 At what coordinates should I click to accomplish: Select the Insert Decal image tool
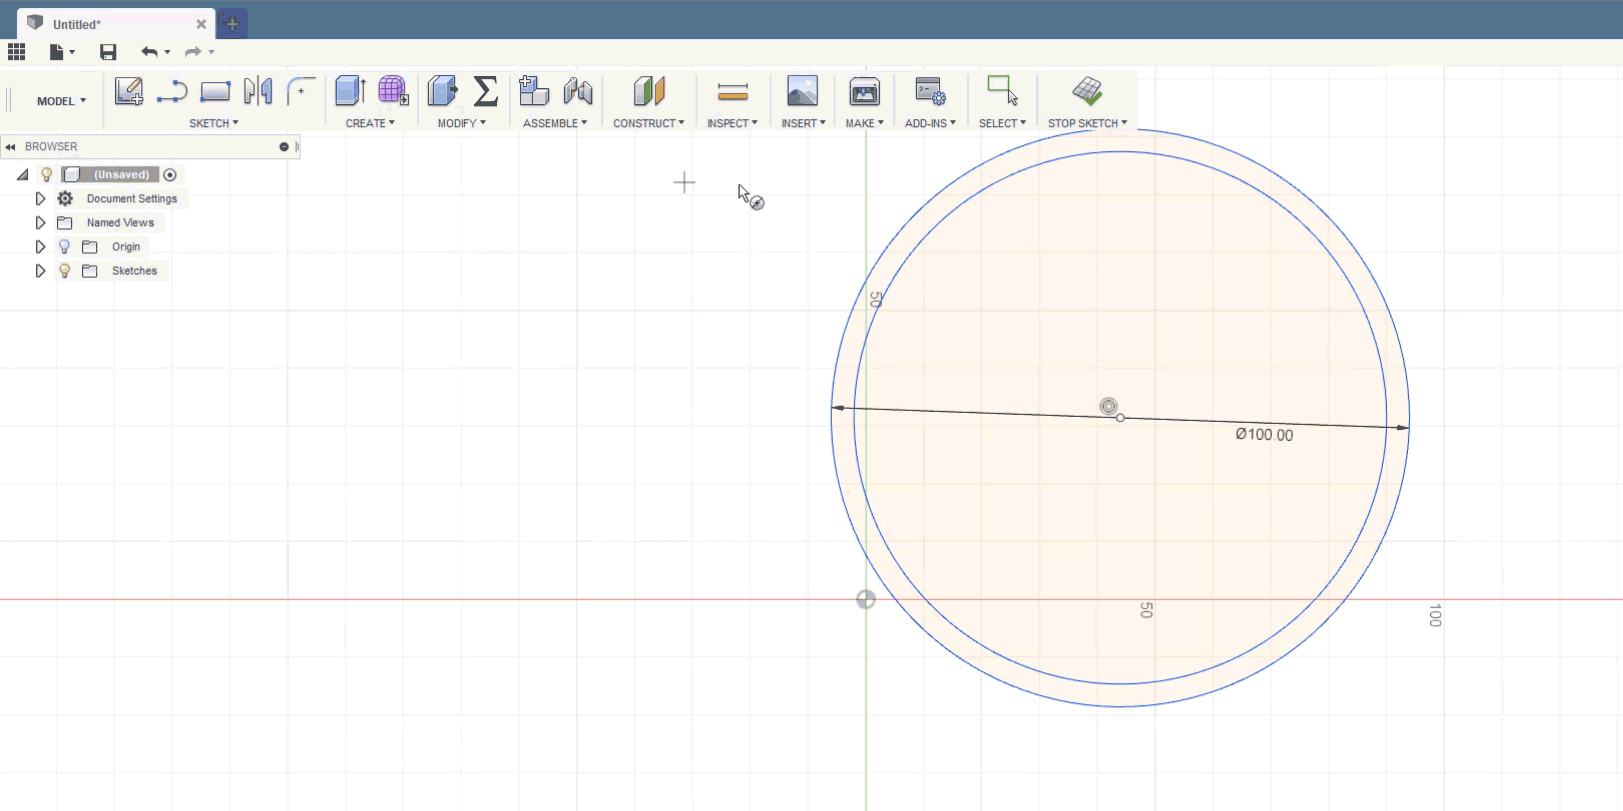click(802, 91)
